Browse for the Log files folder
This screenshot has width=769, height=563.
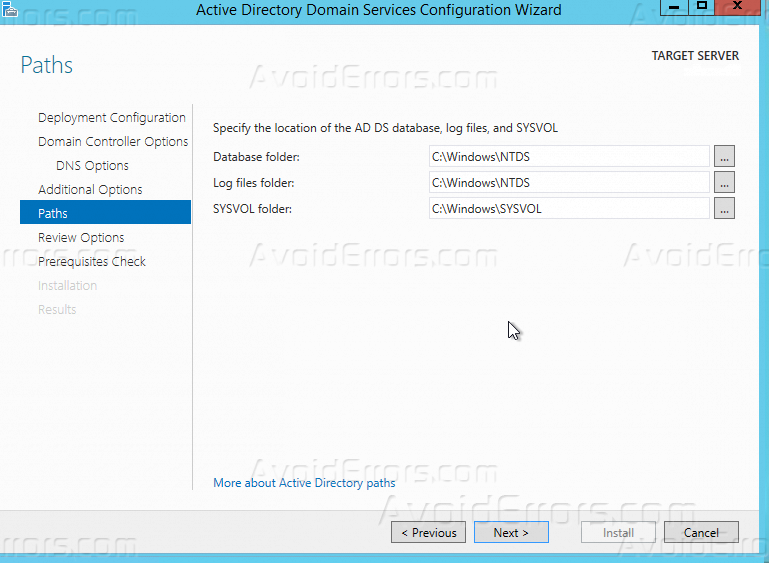tap(724, 182)
